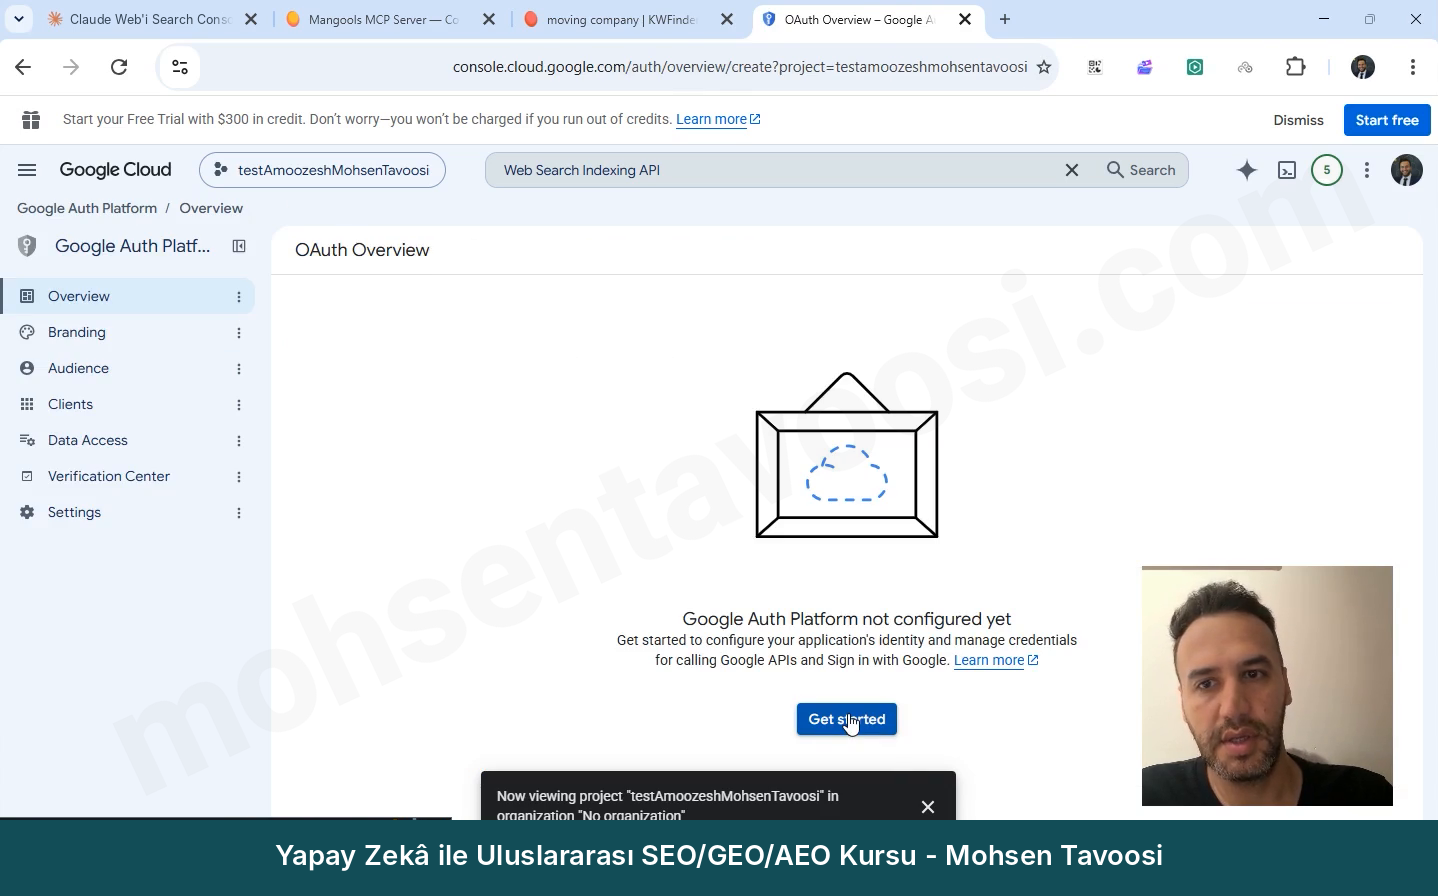Click the Get started button
Screen dimensions: 1438x896
847,719
